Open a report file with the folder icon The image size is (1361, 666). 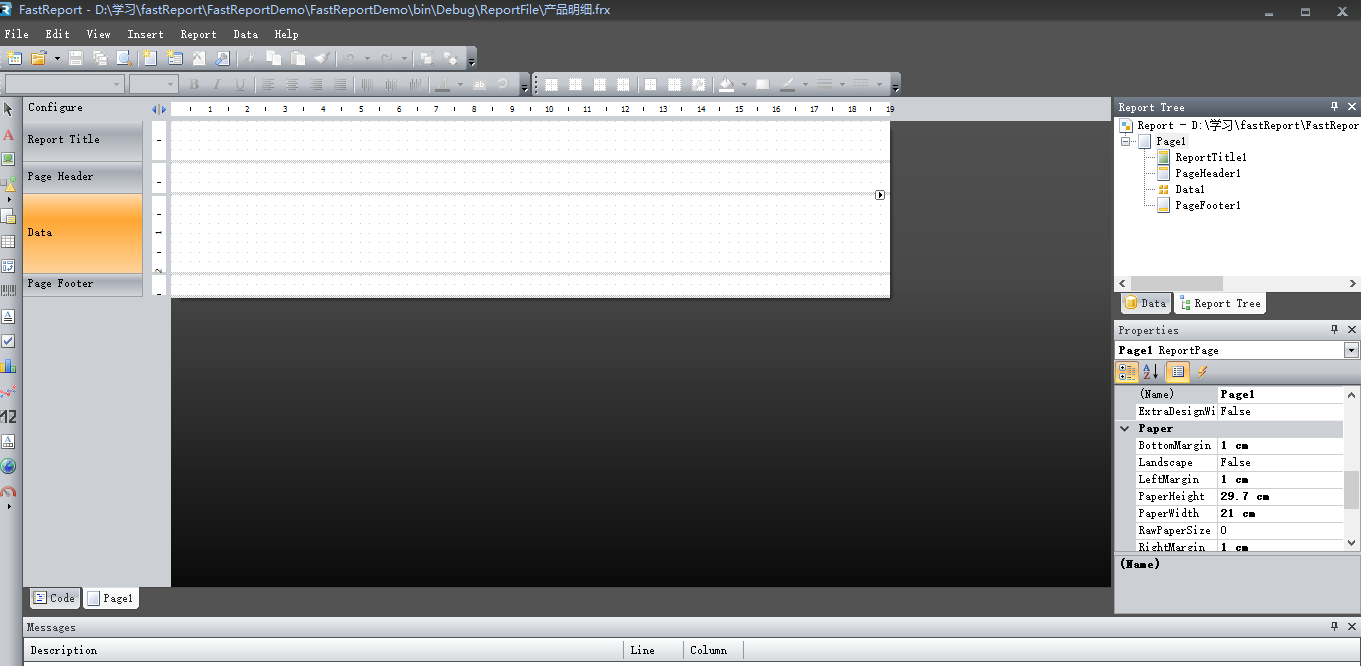click(x=39, y=59)
